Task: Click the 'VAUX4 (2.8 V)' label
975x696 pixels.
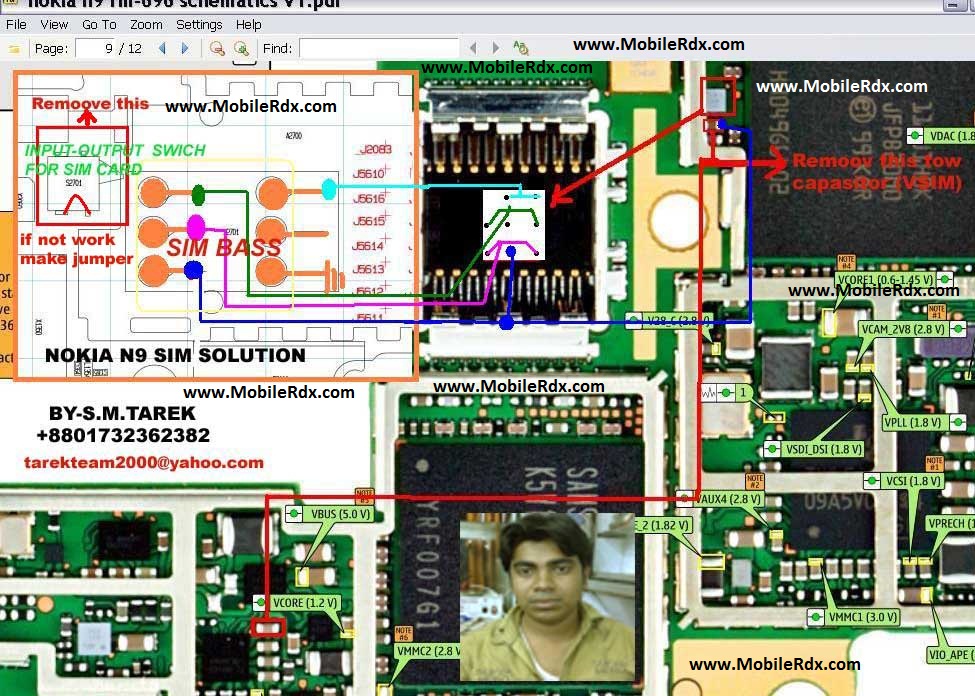Action: pyautogui.click(x=728, y=499)
